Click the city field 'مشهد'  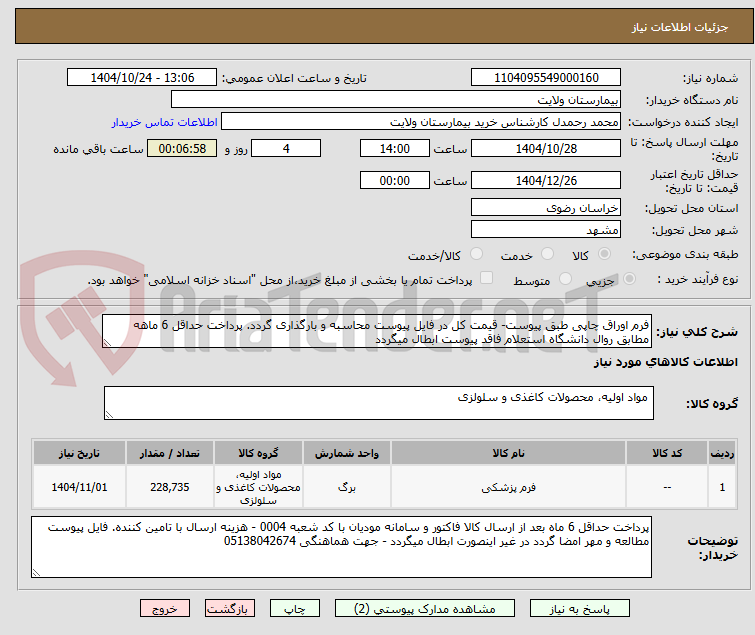[x=546, y=229]
